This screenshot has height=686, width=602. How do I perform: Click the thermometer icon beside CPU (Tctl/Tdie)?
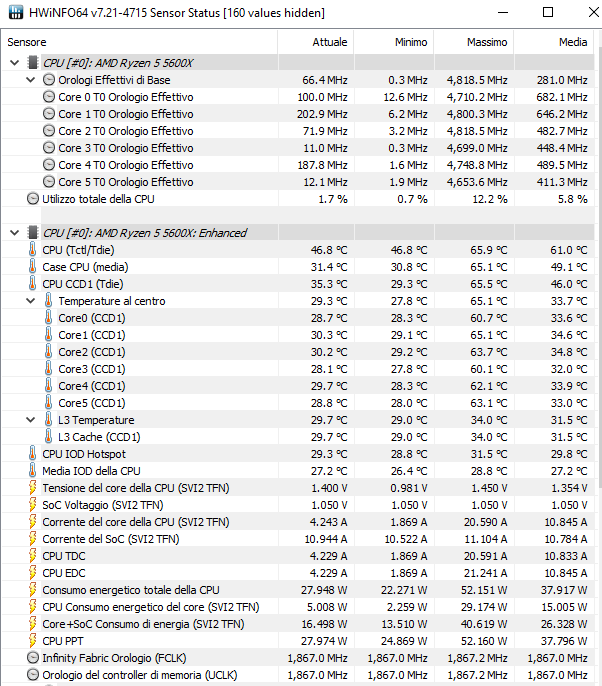point(32,249)
